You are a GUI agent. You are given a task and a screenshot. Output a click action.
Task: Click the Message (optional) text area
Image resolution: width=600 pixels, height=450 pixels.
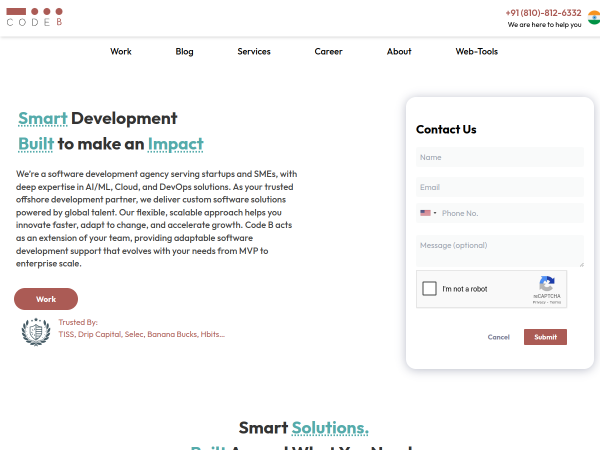click(499, 251)
